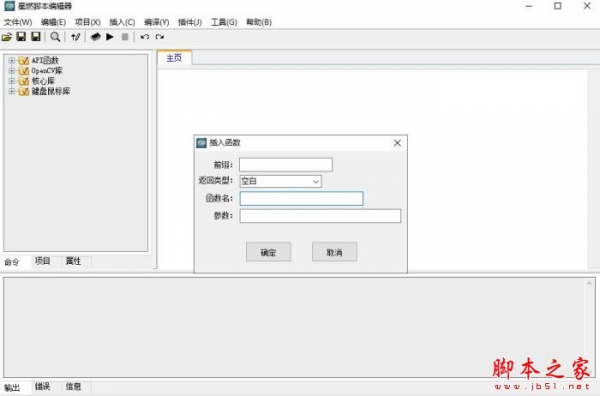
Task: Switch to the 属性 panel tab
Action: coord(73,261)
